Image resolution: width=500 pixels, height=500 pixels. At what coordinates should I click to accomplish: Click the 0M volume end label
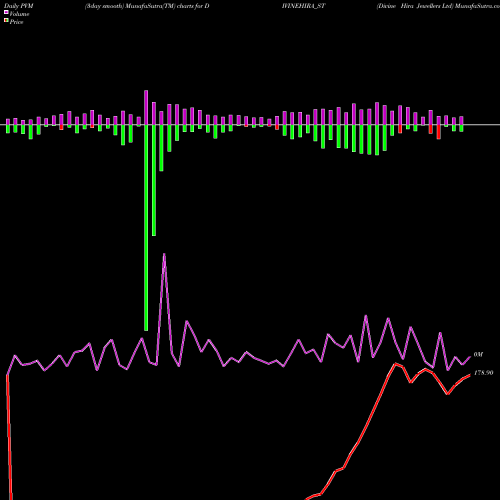(478, 355)
